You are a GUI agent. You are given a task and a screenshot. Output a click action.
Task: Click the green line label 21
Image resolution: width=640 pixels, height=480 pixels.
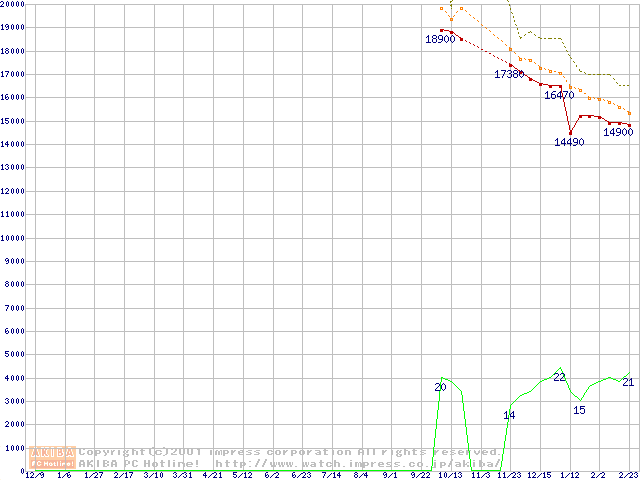click(x=628, y=383)
